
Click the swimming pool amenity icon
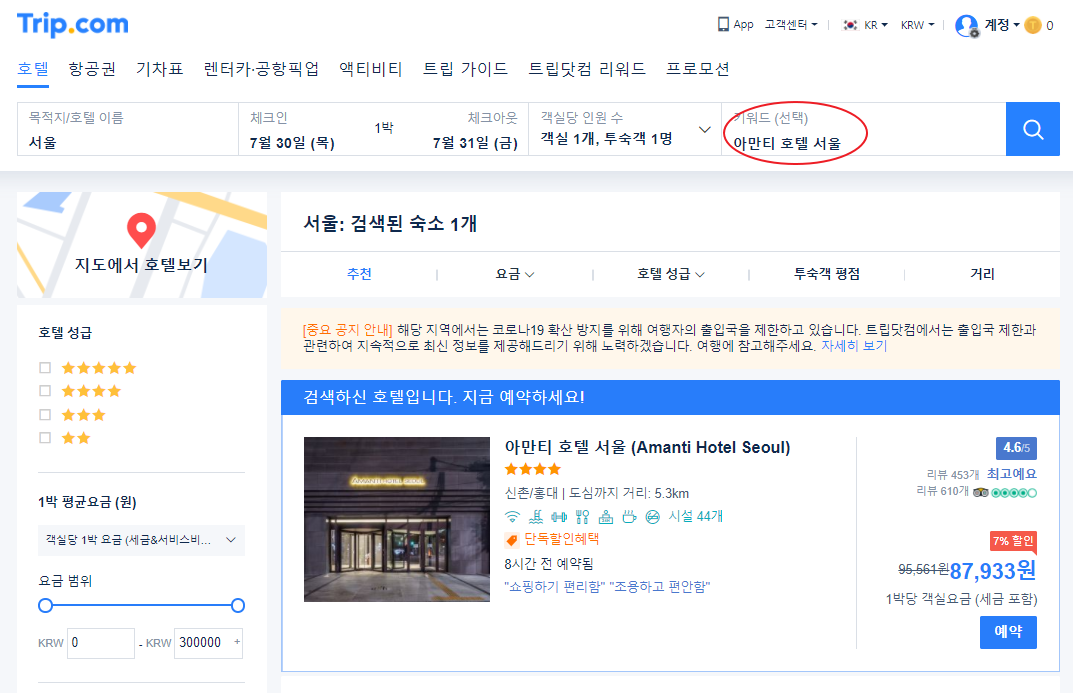(536, 517)
